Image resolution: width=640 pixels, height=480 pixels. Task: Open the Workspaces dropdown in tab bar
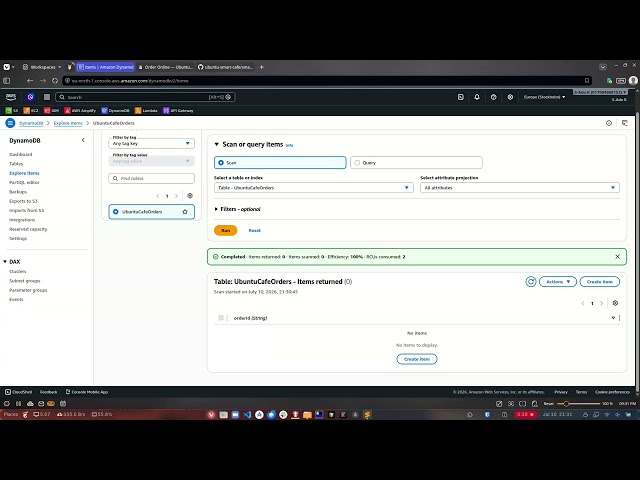point(42,67)
